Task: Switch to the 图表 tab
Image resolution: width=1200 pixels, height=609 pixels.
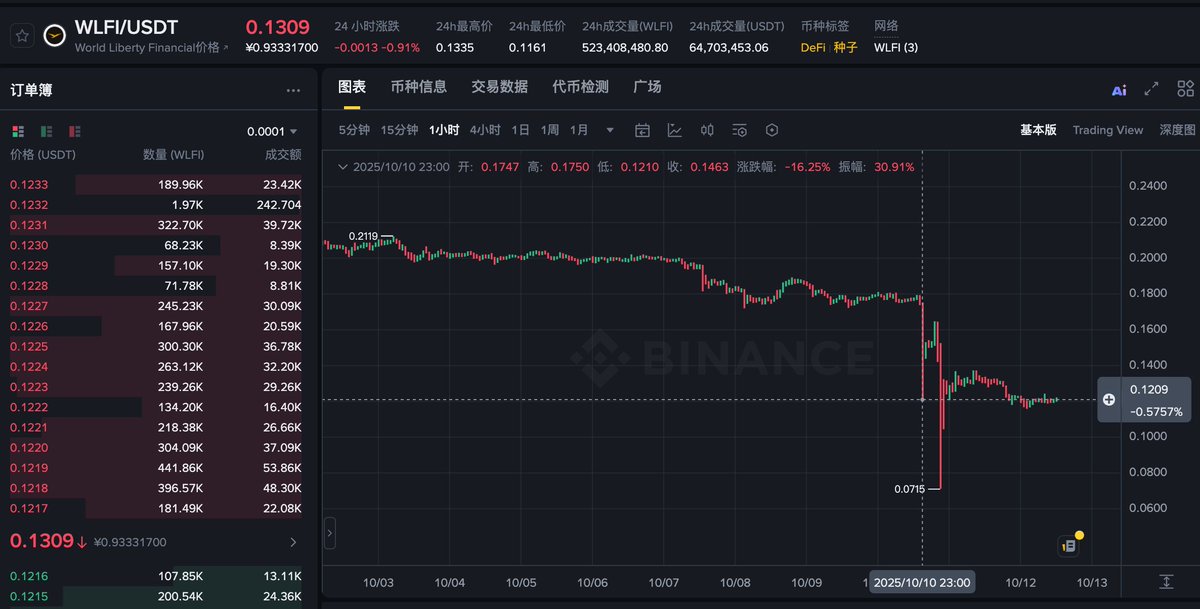Action: 352,87
